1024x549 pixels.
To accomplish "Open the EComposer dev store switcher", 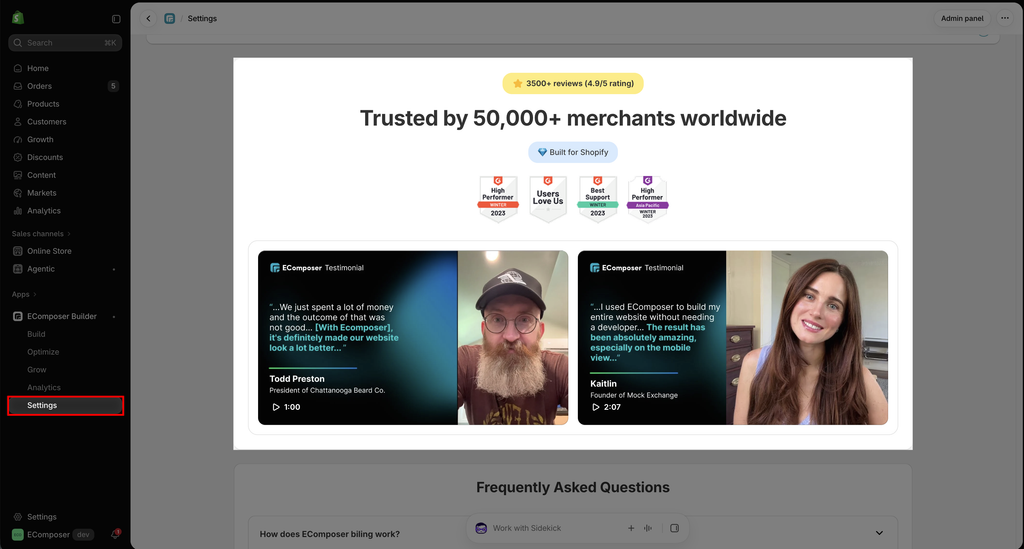I will (x=52, y=535).
